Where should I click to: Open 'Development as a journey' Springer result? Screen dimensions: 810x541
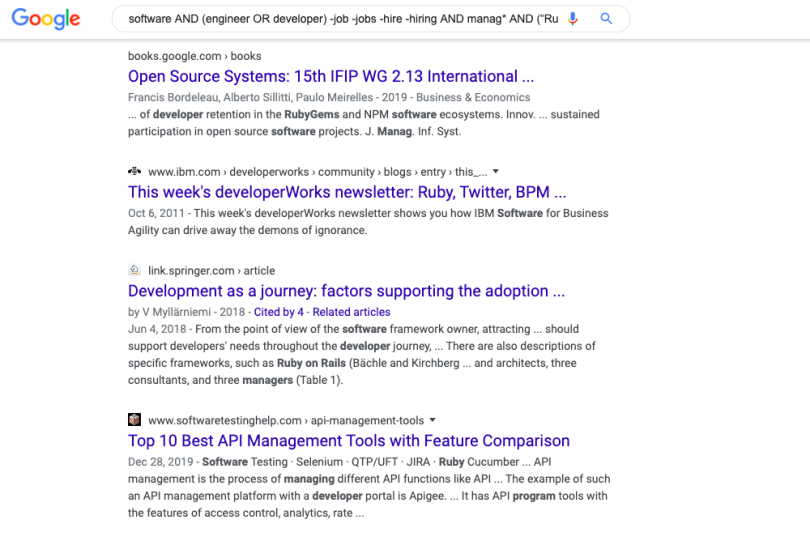[x=346, y=291]
